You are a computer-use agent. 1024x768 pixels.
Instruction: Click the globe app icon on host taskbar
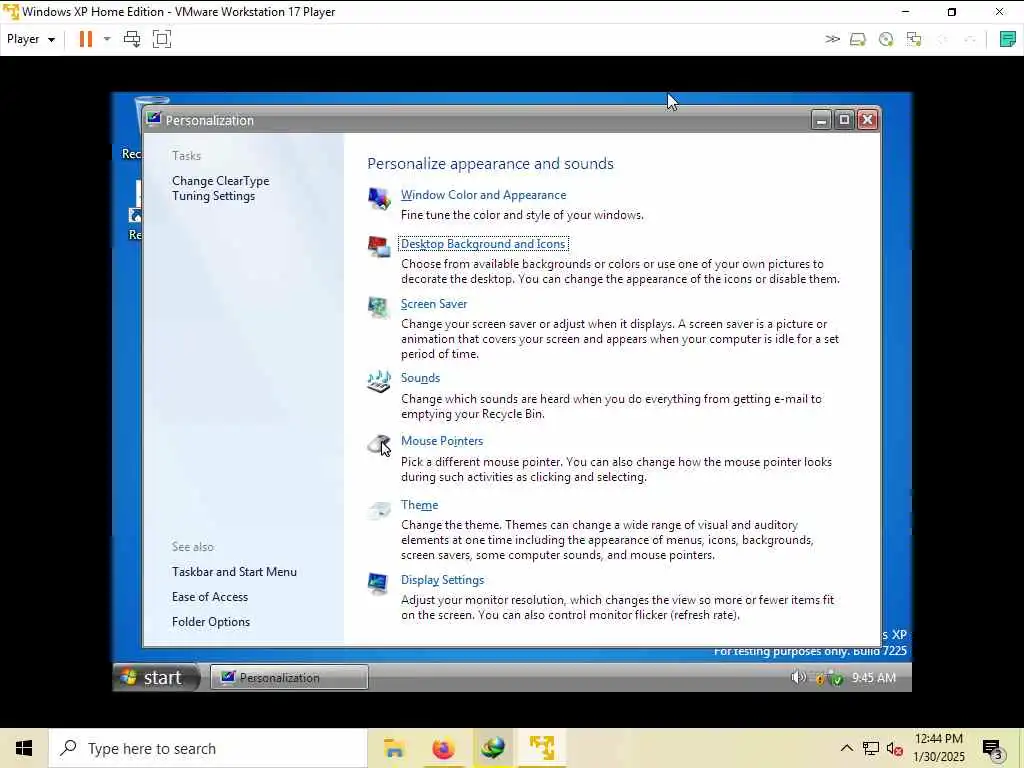pos(493,748)
